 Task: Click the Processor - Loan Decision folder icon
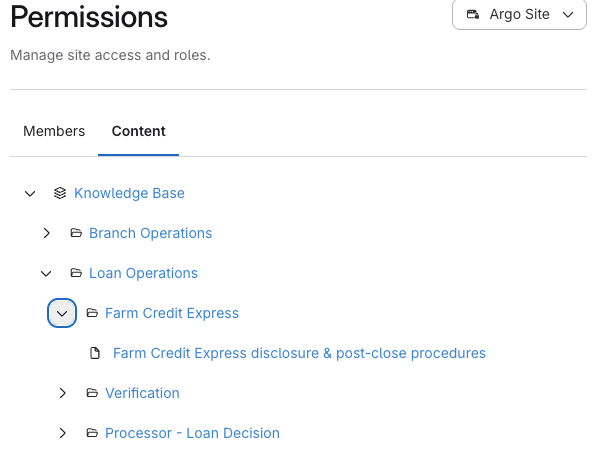(x=92, y=433)
